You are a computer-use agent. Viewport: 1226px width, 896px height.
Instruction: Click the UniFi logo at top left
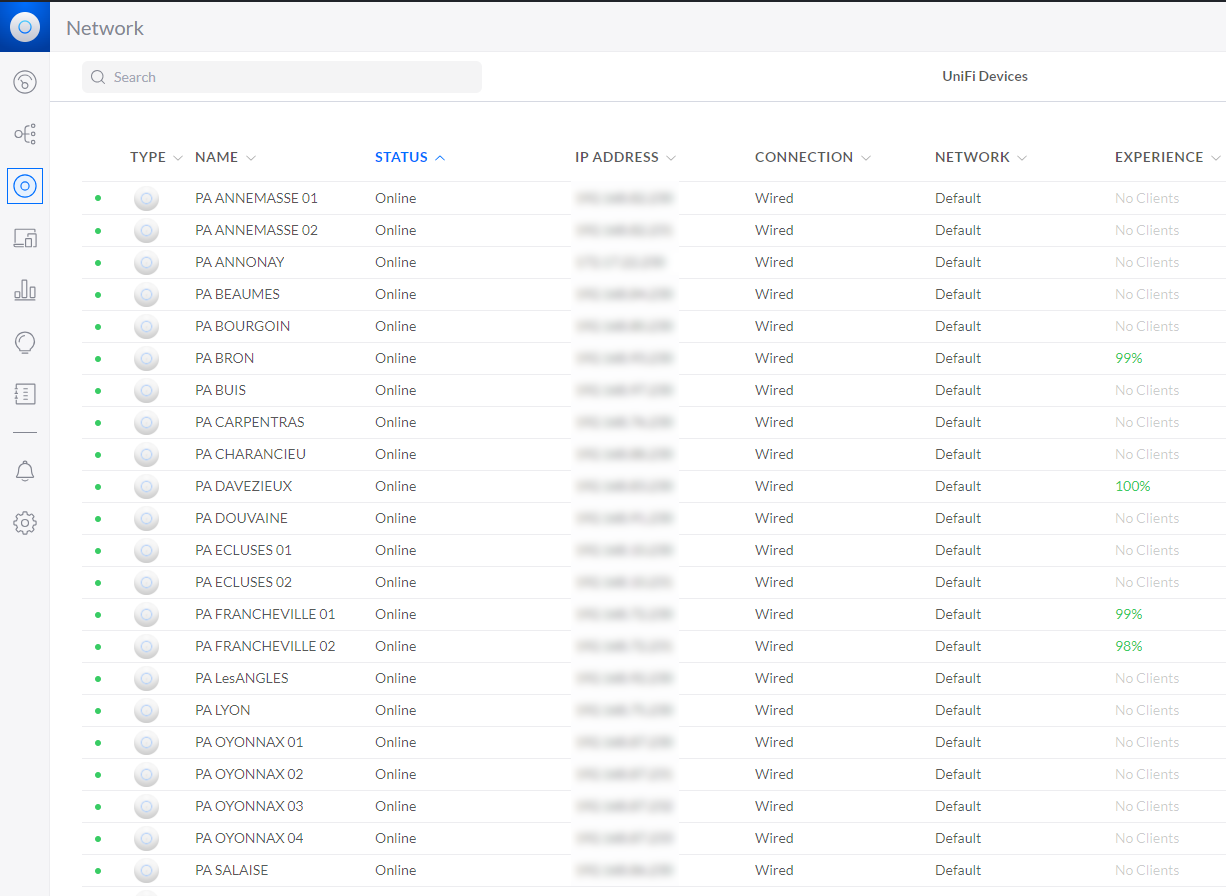pos(25,27)
